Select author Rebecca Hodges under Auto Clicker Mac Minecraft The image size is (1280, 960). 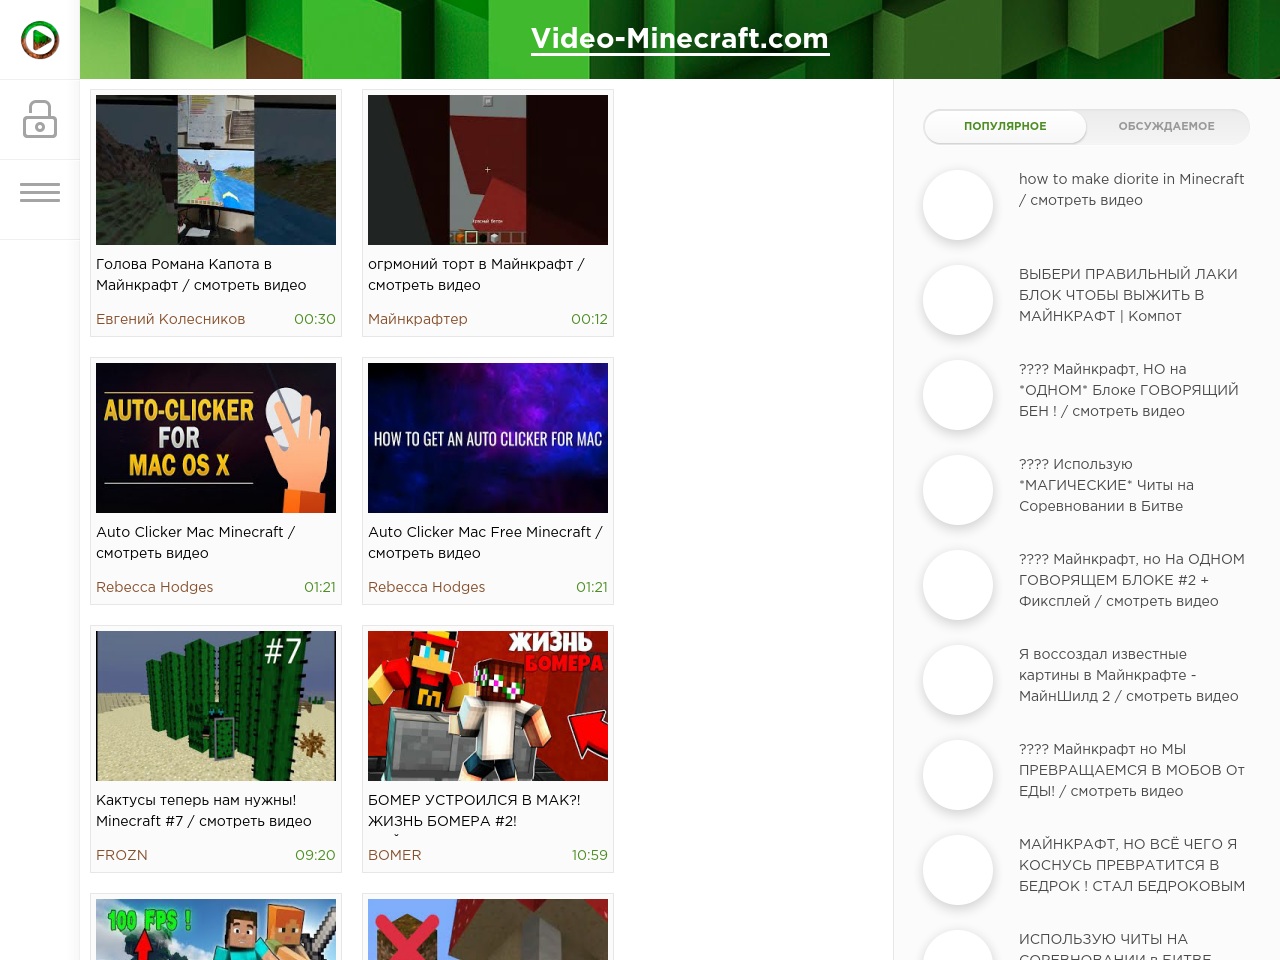click(x=154, y=587)
